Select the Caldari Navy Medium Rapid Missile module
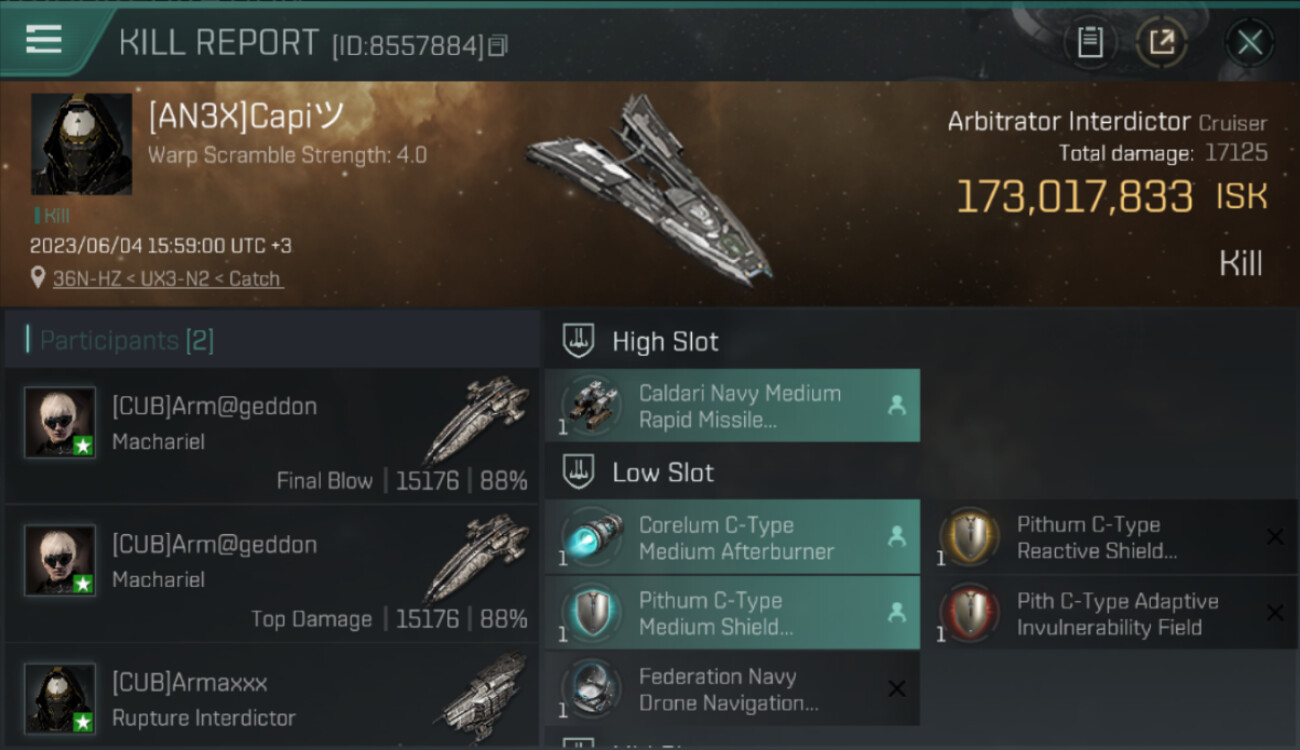The width and height of the screenshot is (1300, 750). click(731, 406)
